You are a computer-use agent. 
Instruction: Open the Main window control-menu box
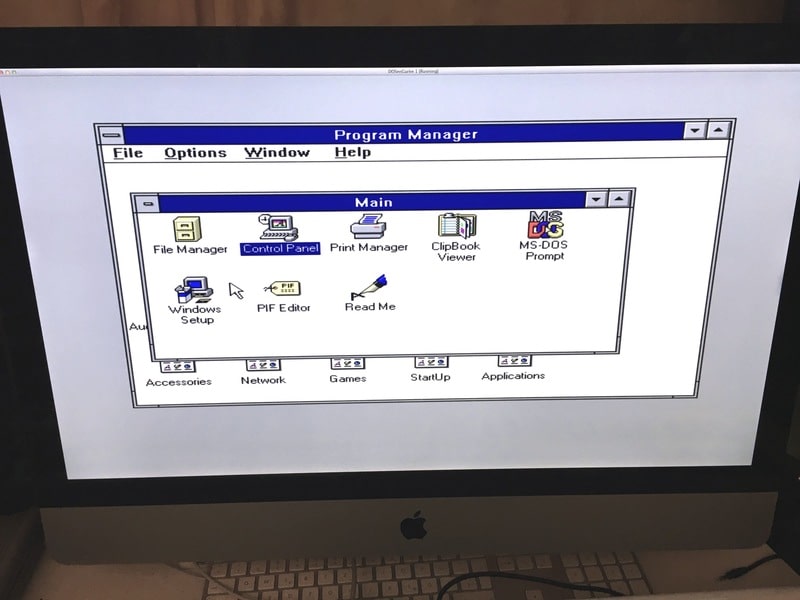(147, 204)
